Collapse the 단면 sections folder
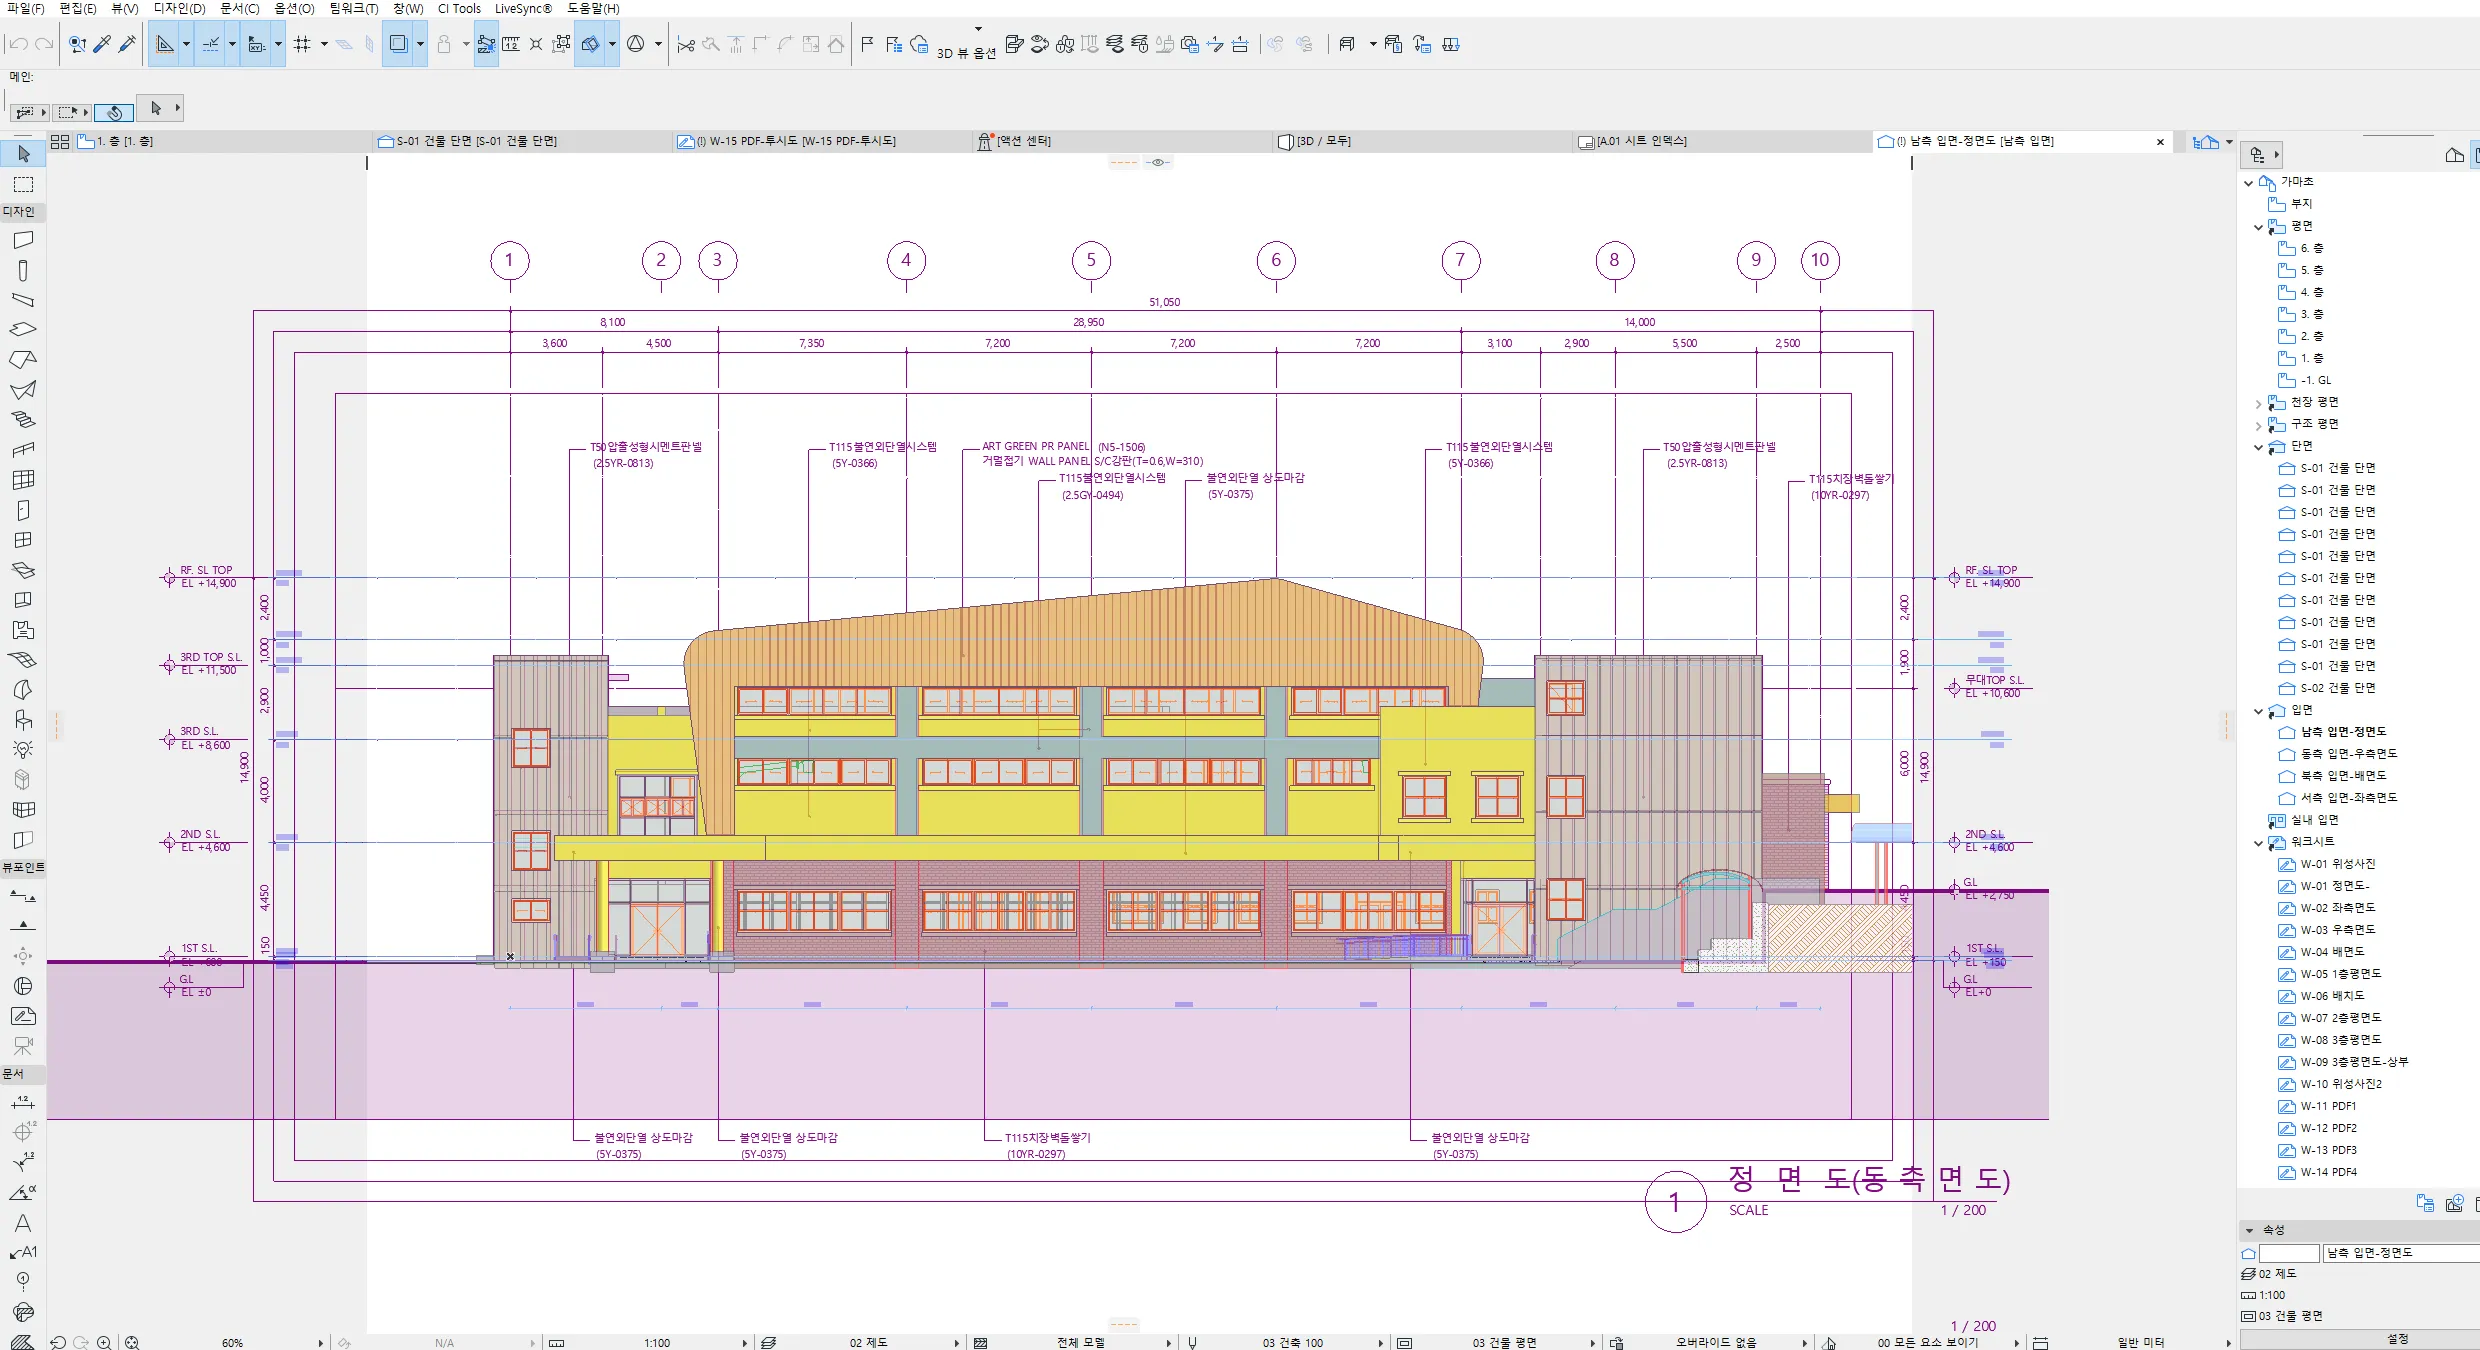Viewport: 2480px width, 1350px height. click(2258, 447)
